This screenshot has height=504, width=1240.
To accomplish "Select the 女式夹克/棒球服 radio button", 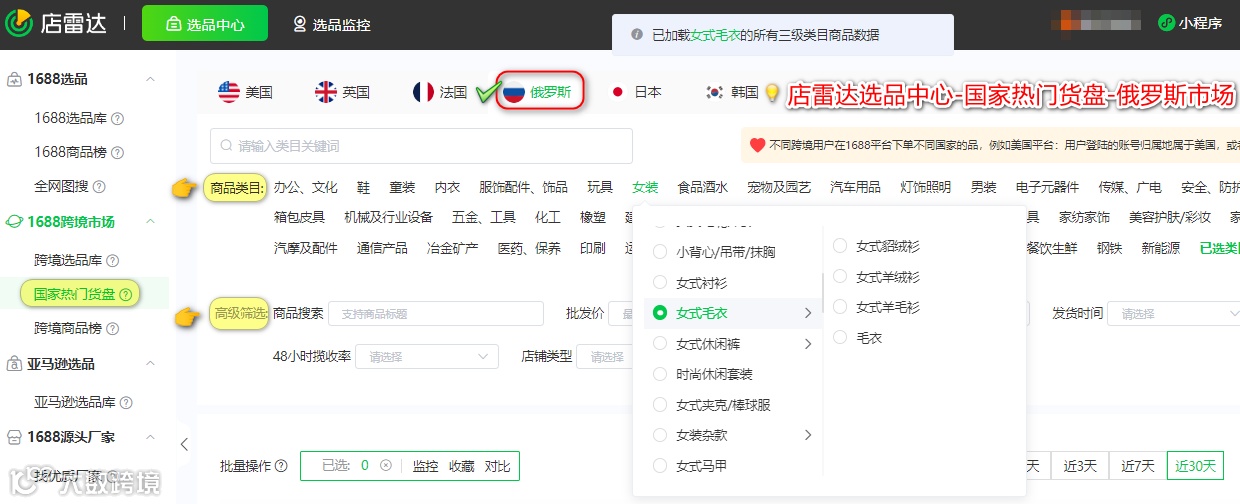I will [x=660, y=405].
